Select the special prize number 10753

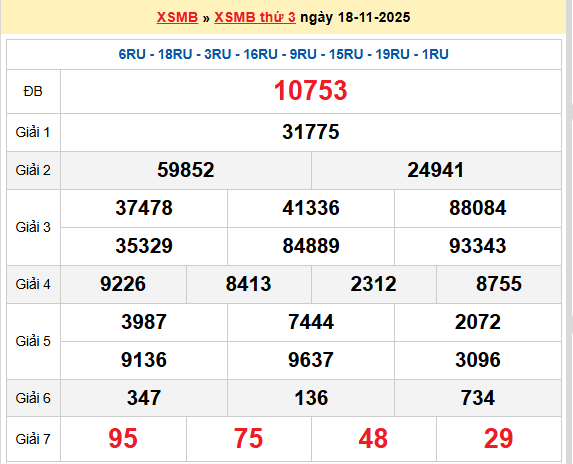(x=311, y=91)
